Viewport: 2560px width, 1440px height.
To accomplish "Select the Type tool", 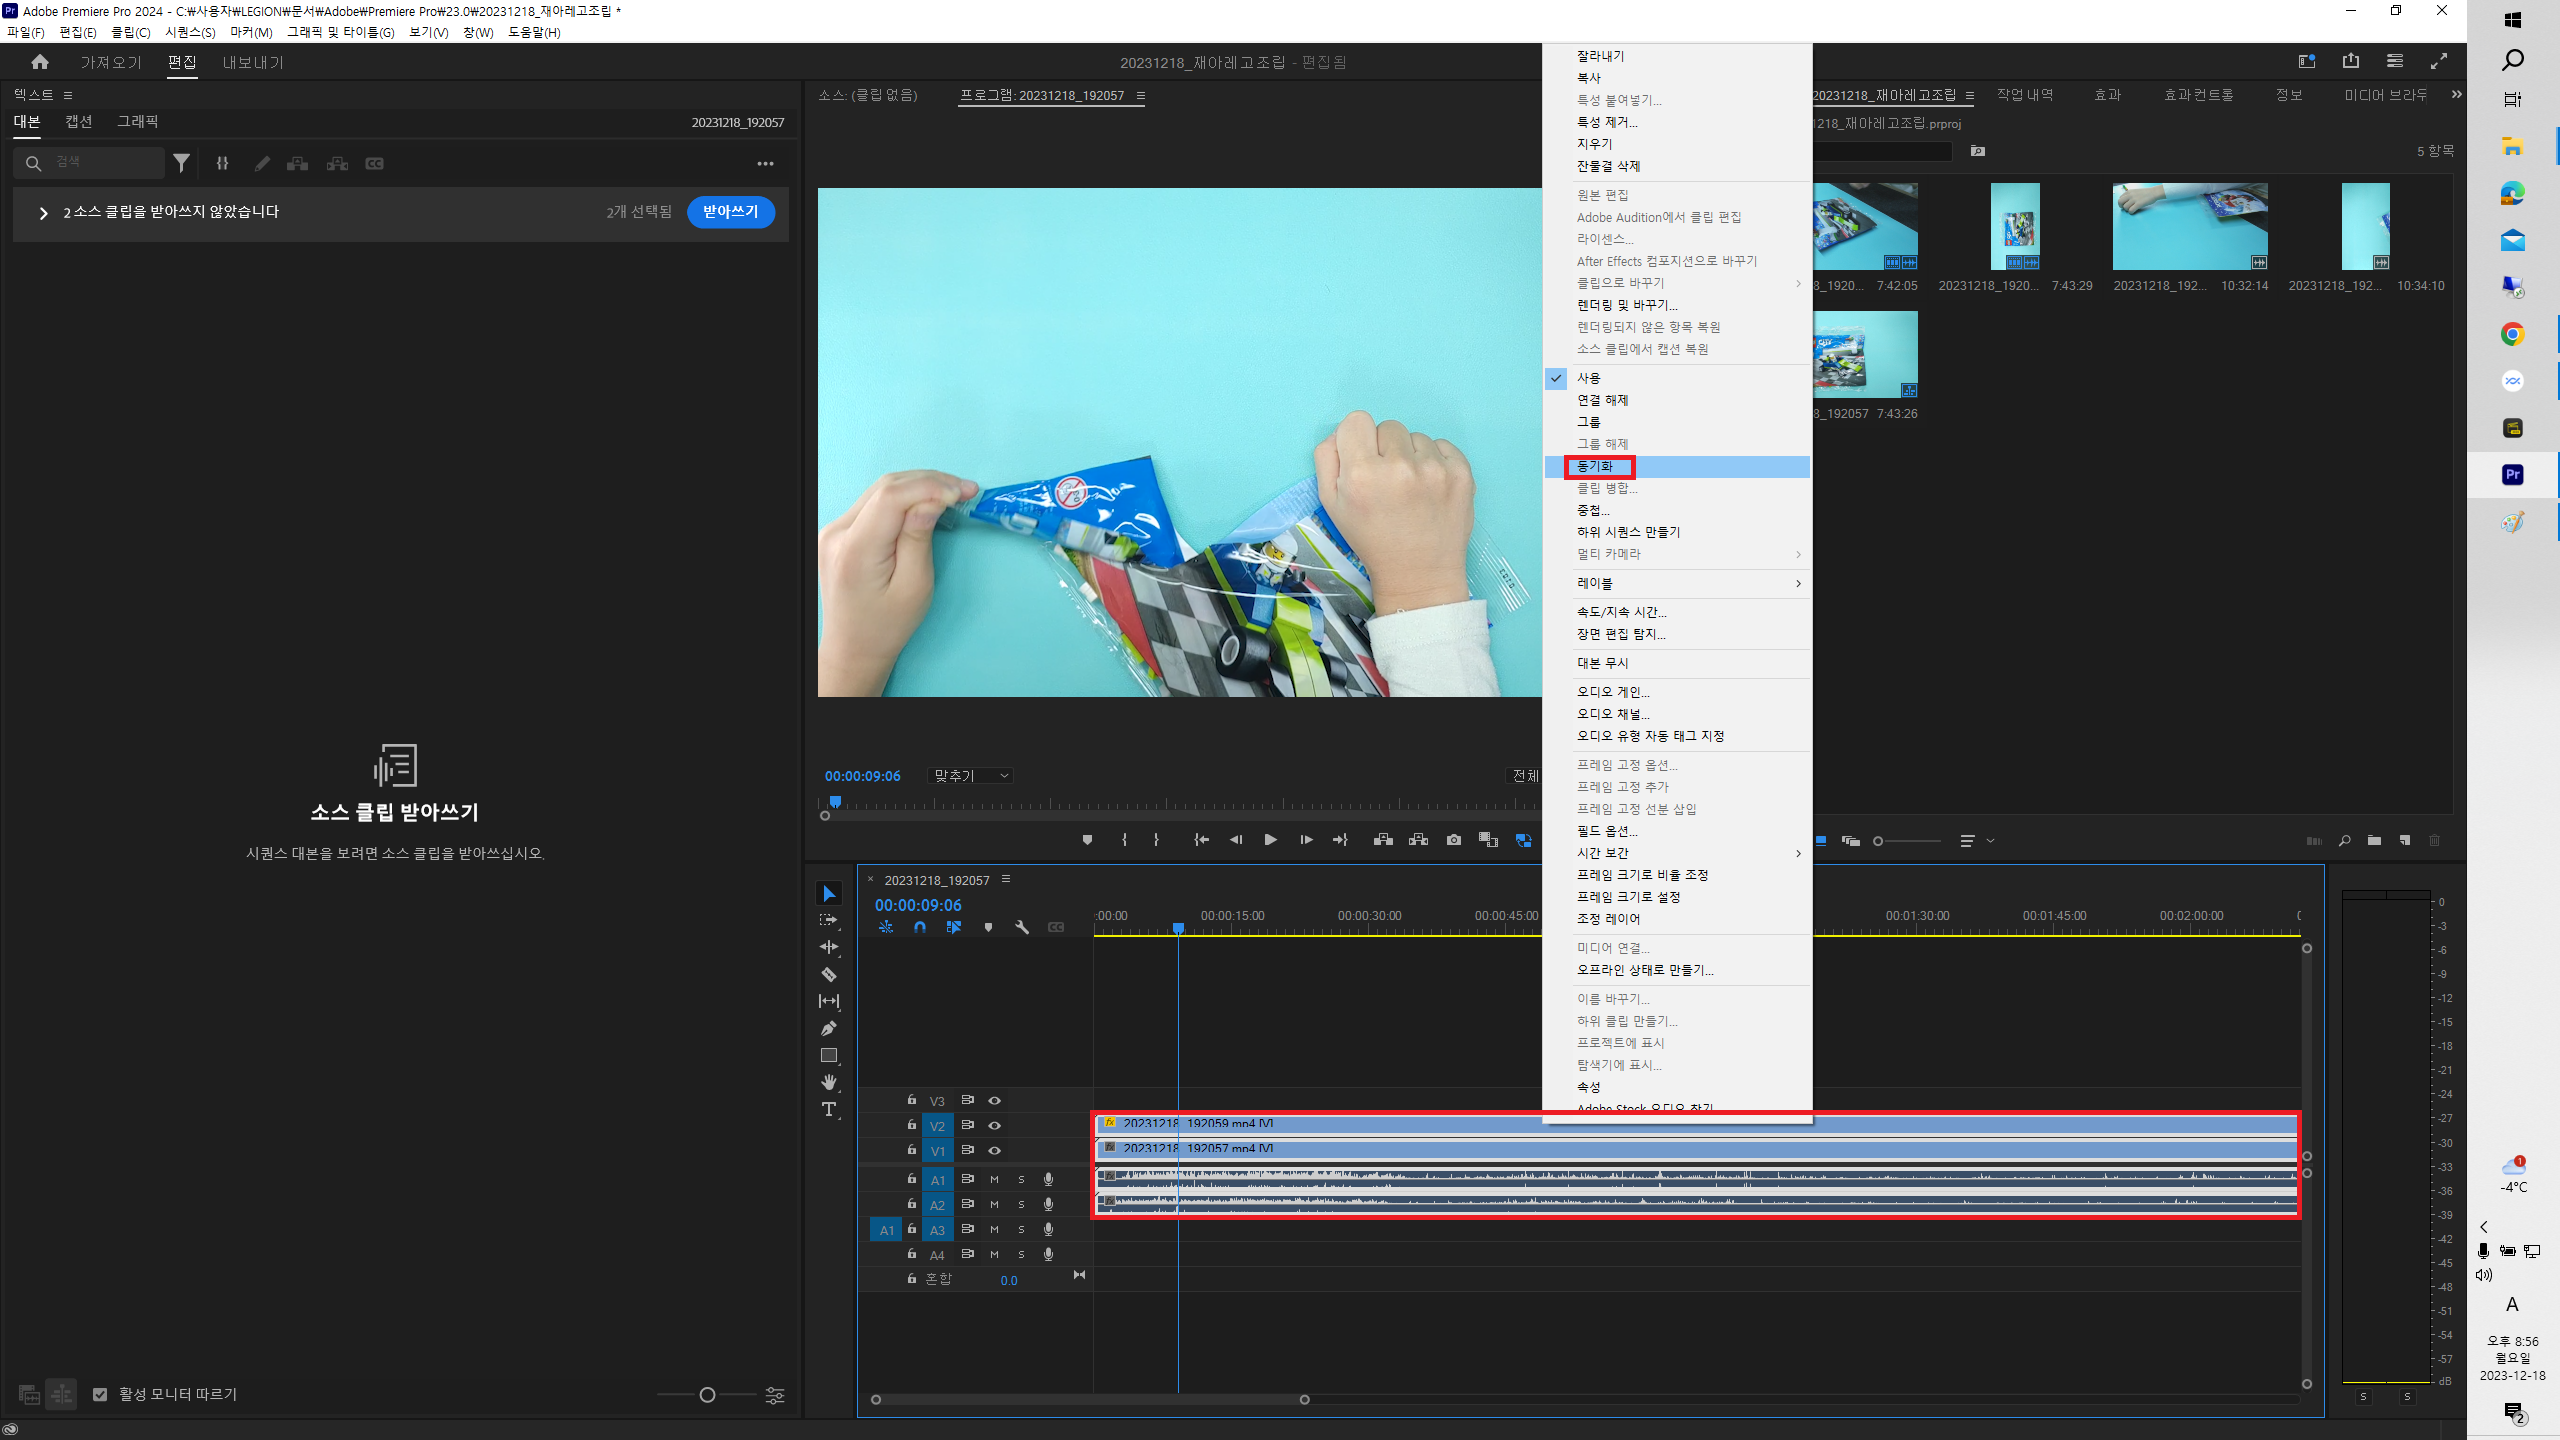I will (x=828, y=1109).
